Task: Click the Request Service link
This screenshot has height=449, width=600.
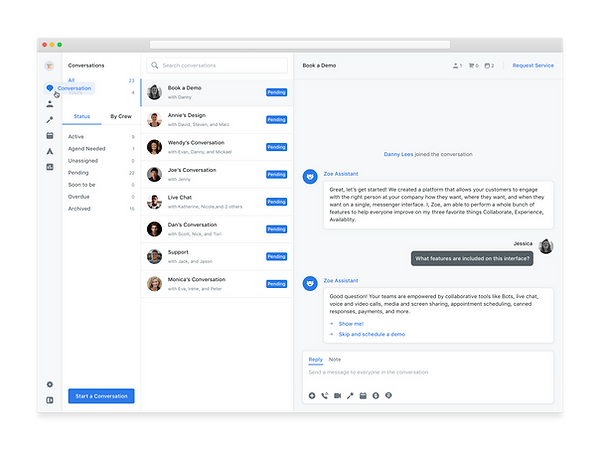Action: point(533,65)
